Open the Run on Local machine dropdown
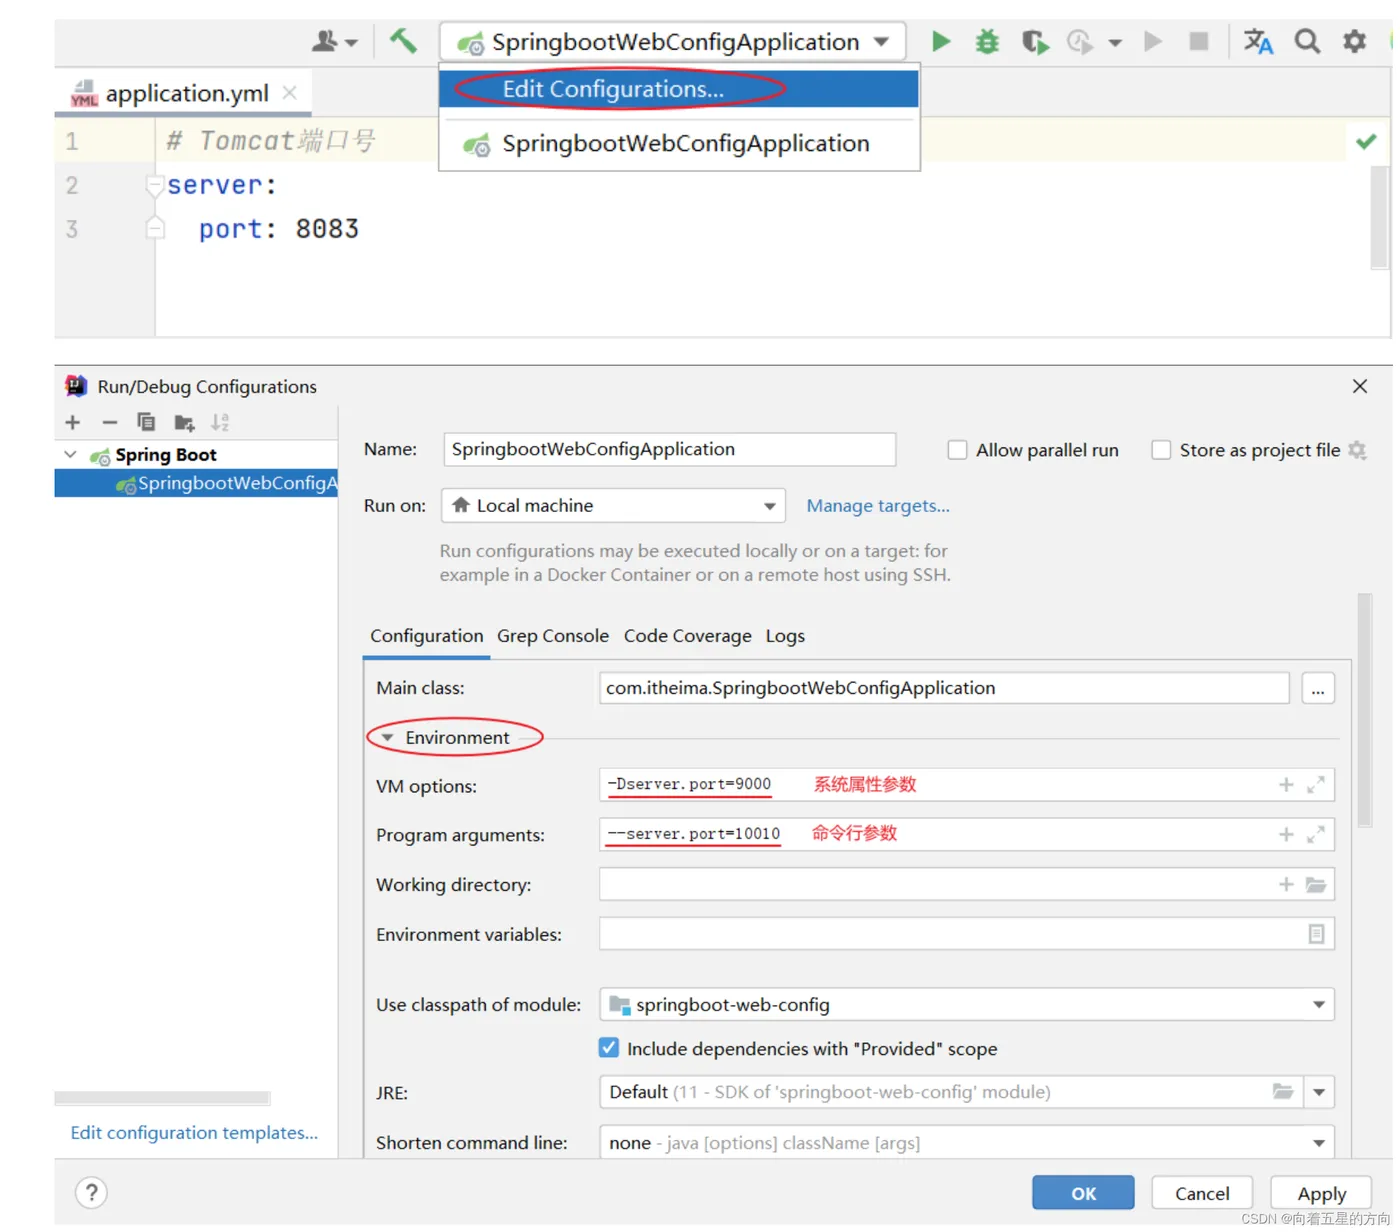The image size is (1400, 1232). tap(613, 506)
